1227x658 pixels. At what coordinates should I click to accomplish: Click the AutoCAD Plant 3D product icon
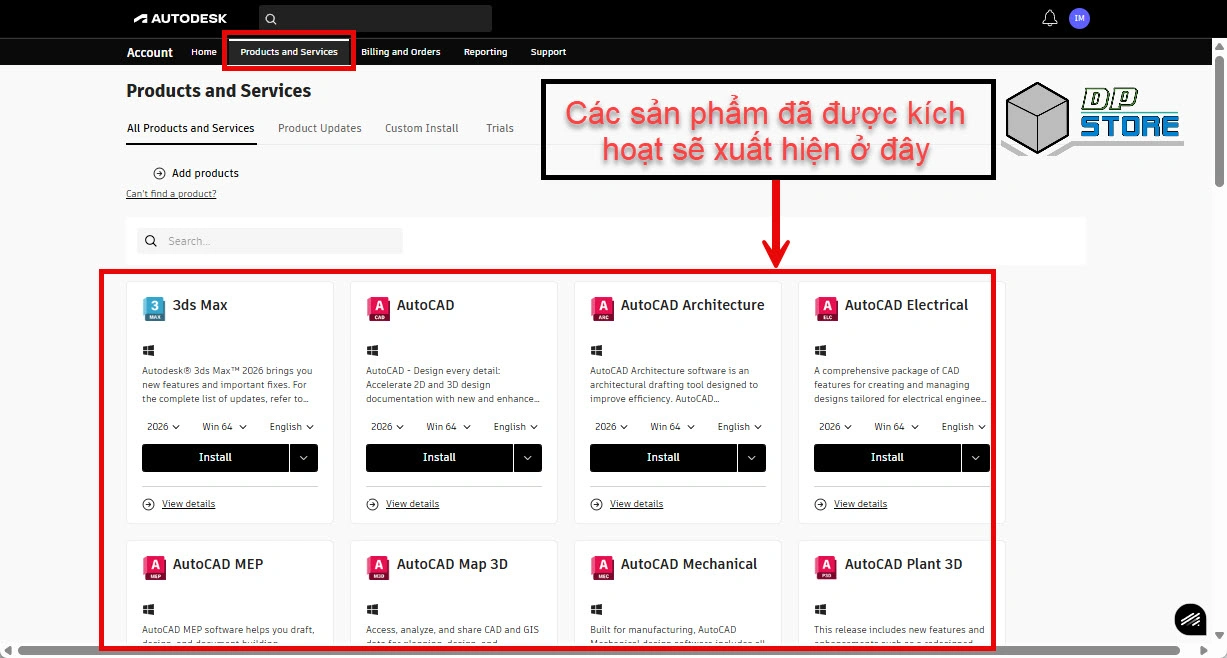click(x=826, y=567)
